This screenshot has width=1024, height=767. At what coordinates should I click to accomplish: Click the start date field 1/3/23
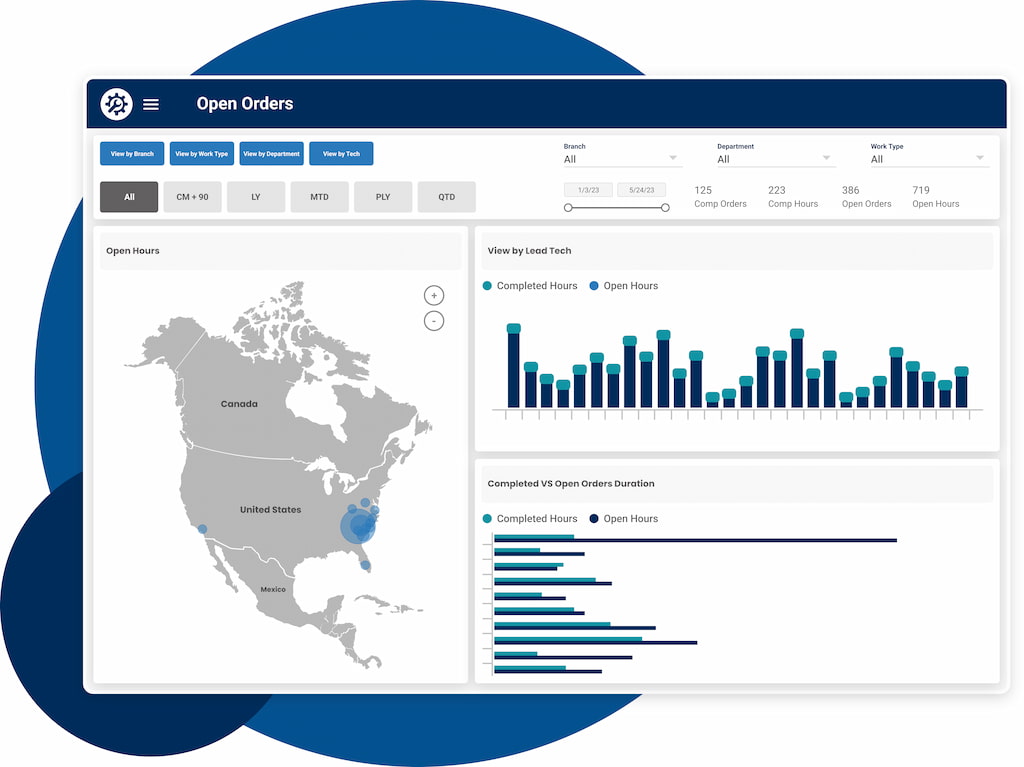point(588,190)
